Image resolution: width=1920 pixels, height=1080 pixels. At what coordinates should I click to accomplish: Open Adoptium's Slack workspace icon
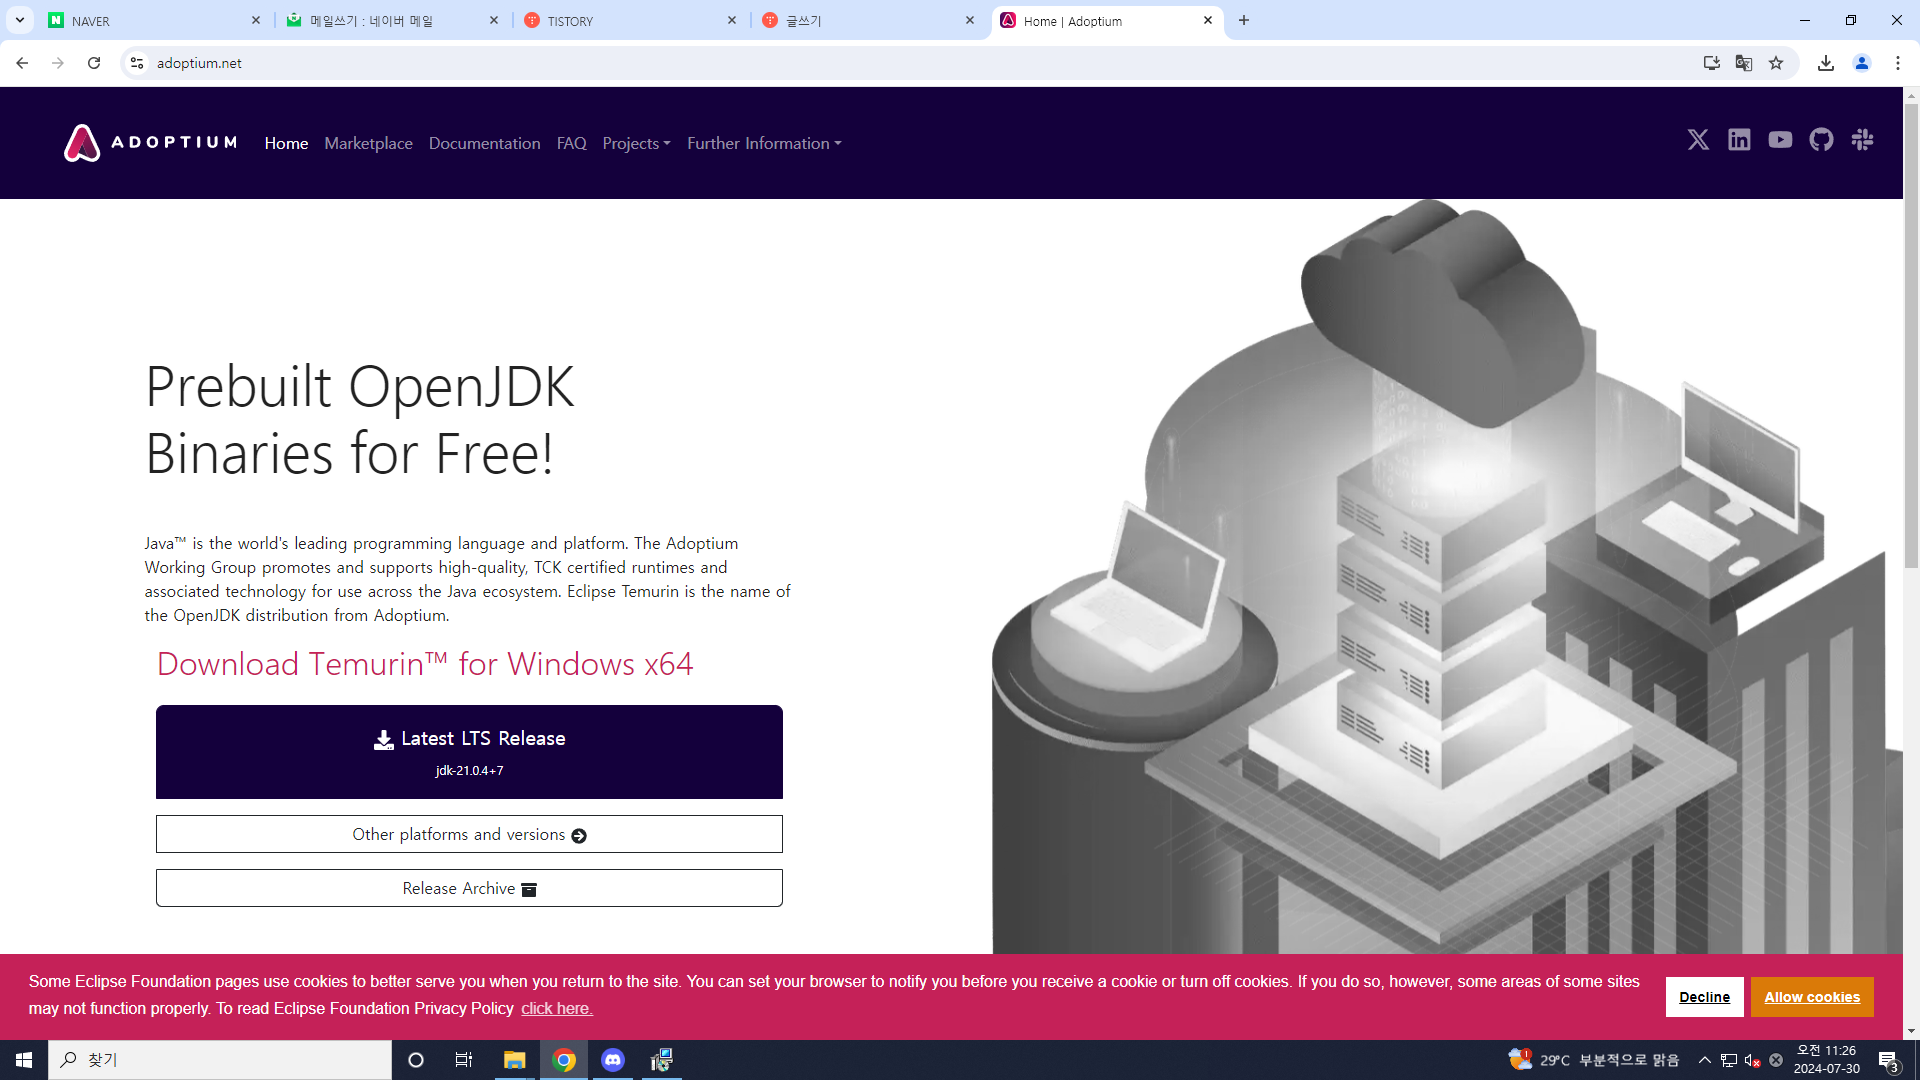point(1862,140)
